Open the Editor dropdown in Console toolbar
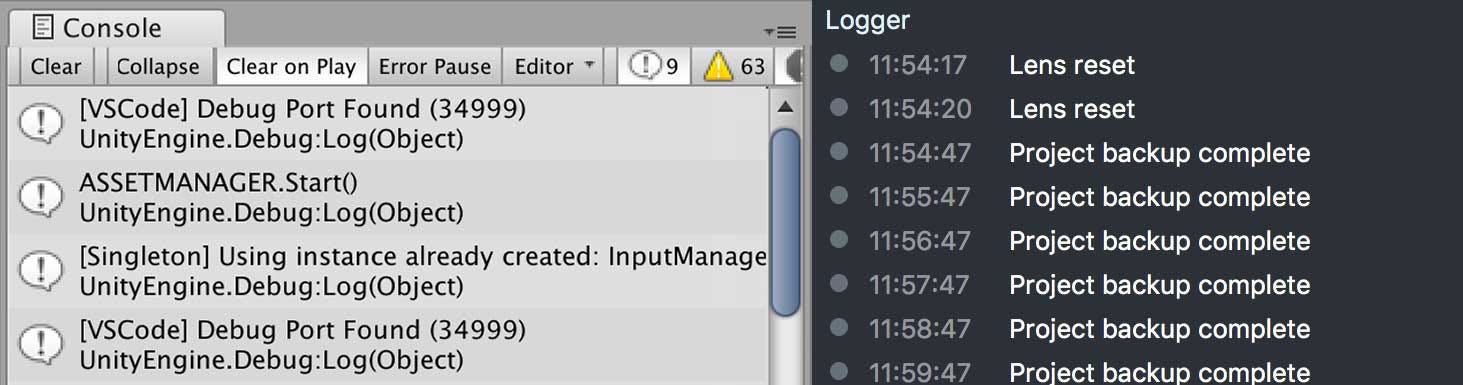 (554, 67)
